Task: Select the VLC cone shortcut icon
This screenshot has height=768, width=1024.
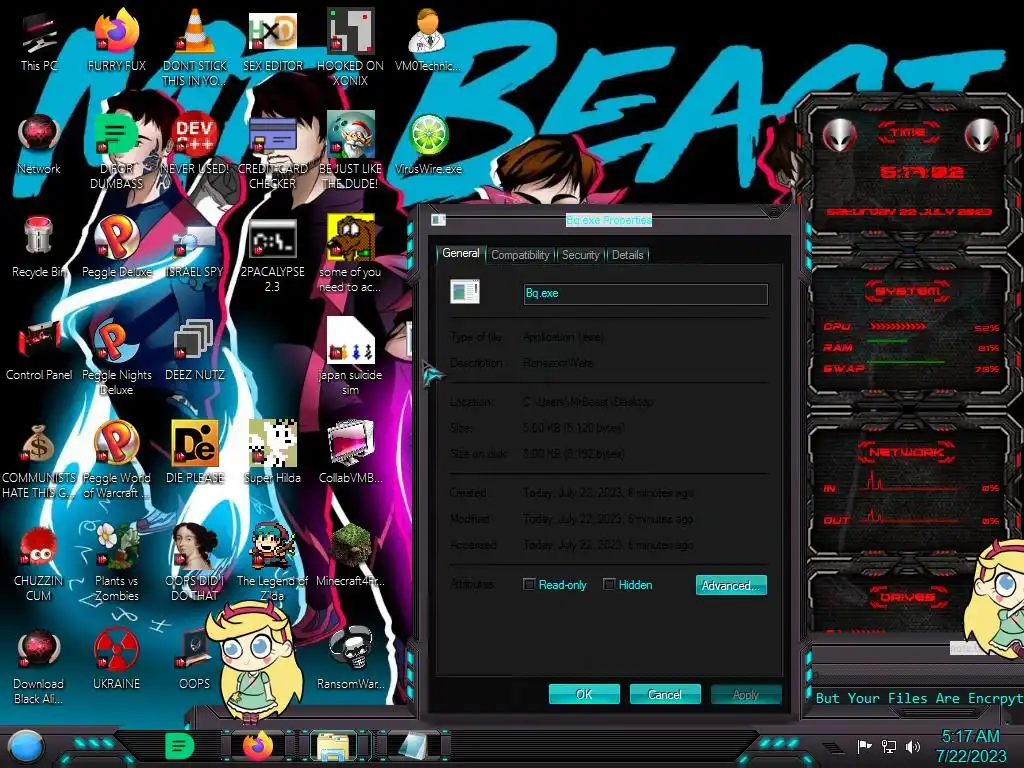Action: pyautogui.click(x=195, y=48)
